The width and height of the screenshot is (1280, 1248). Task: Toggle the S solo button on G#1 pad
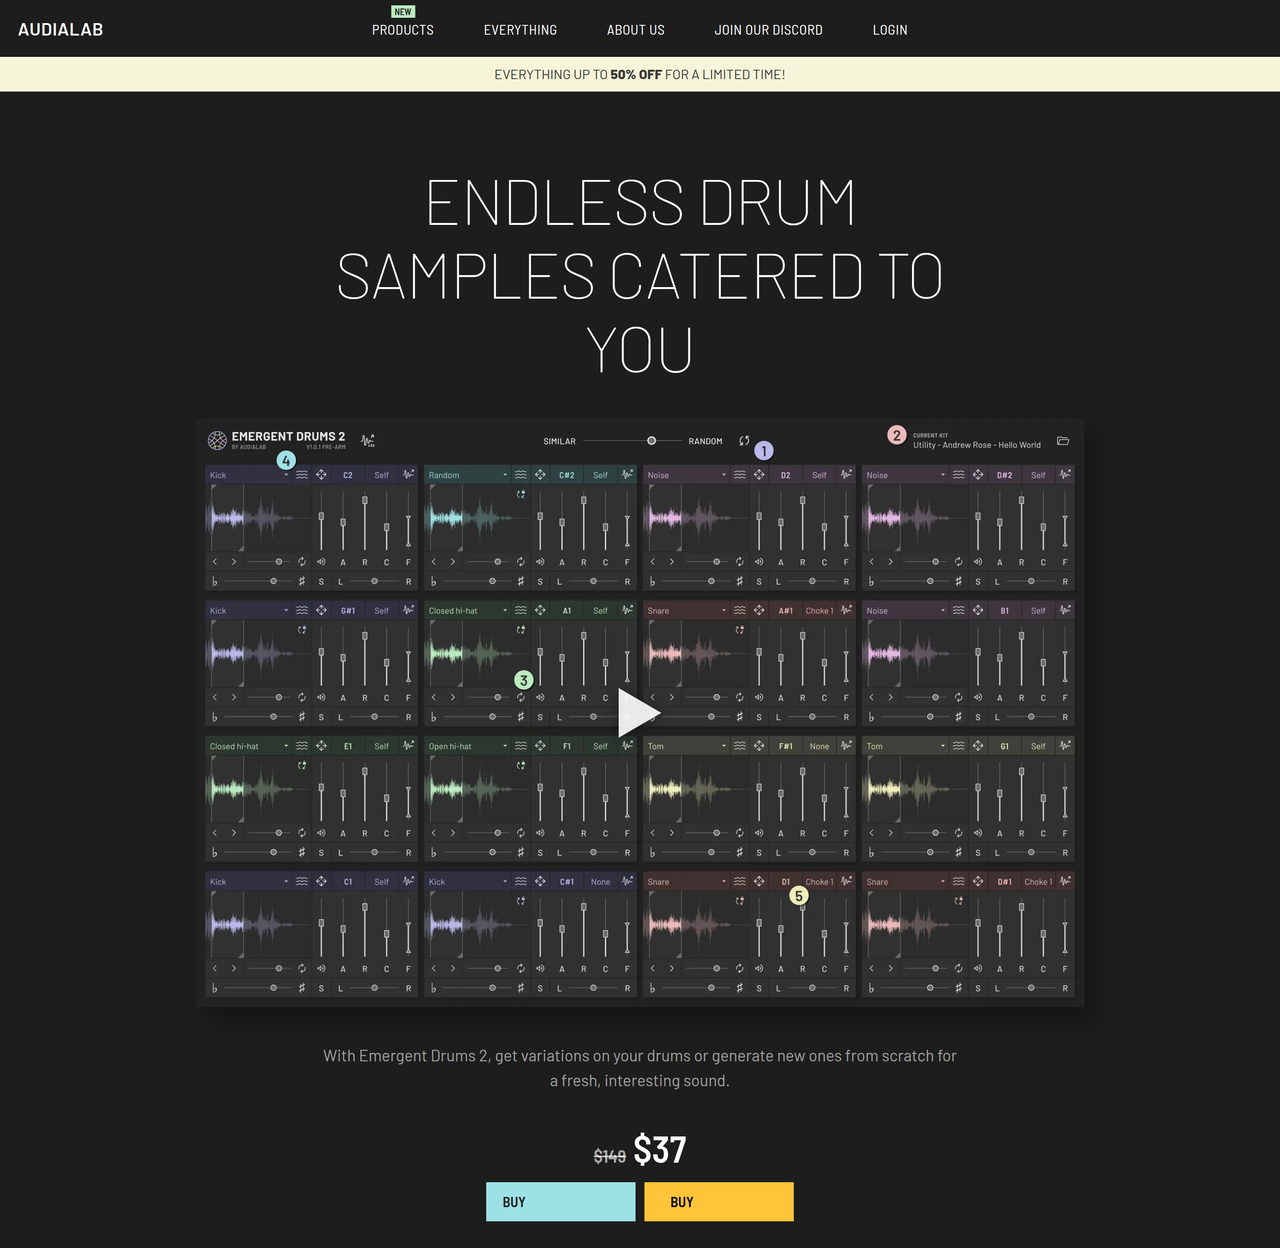click(321, 717)
